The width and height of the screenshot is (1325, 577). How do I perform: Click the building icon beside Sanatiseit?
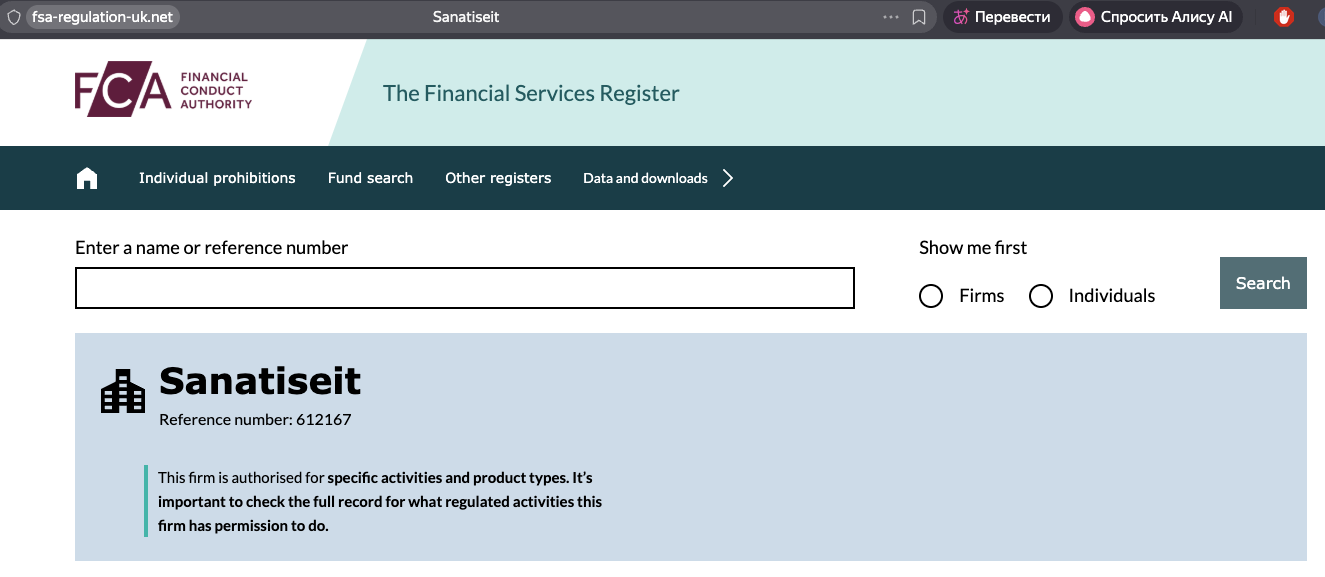click(x=123, y=391)
